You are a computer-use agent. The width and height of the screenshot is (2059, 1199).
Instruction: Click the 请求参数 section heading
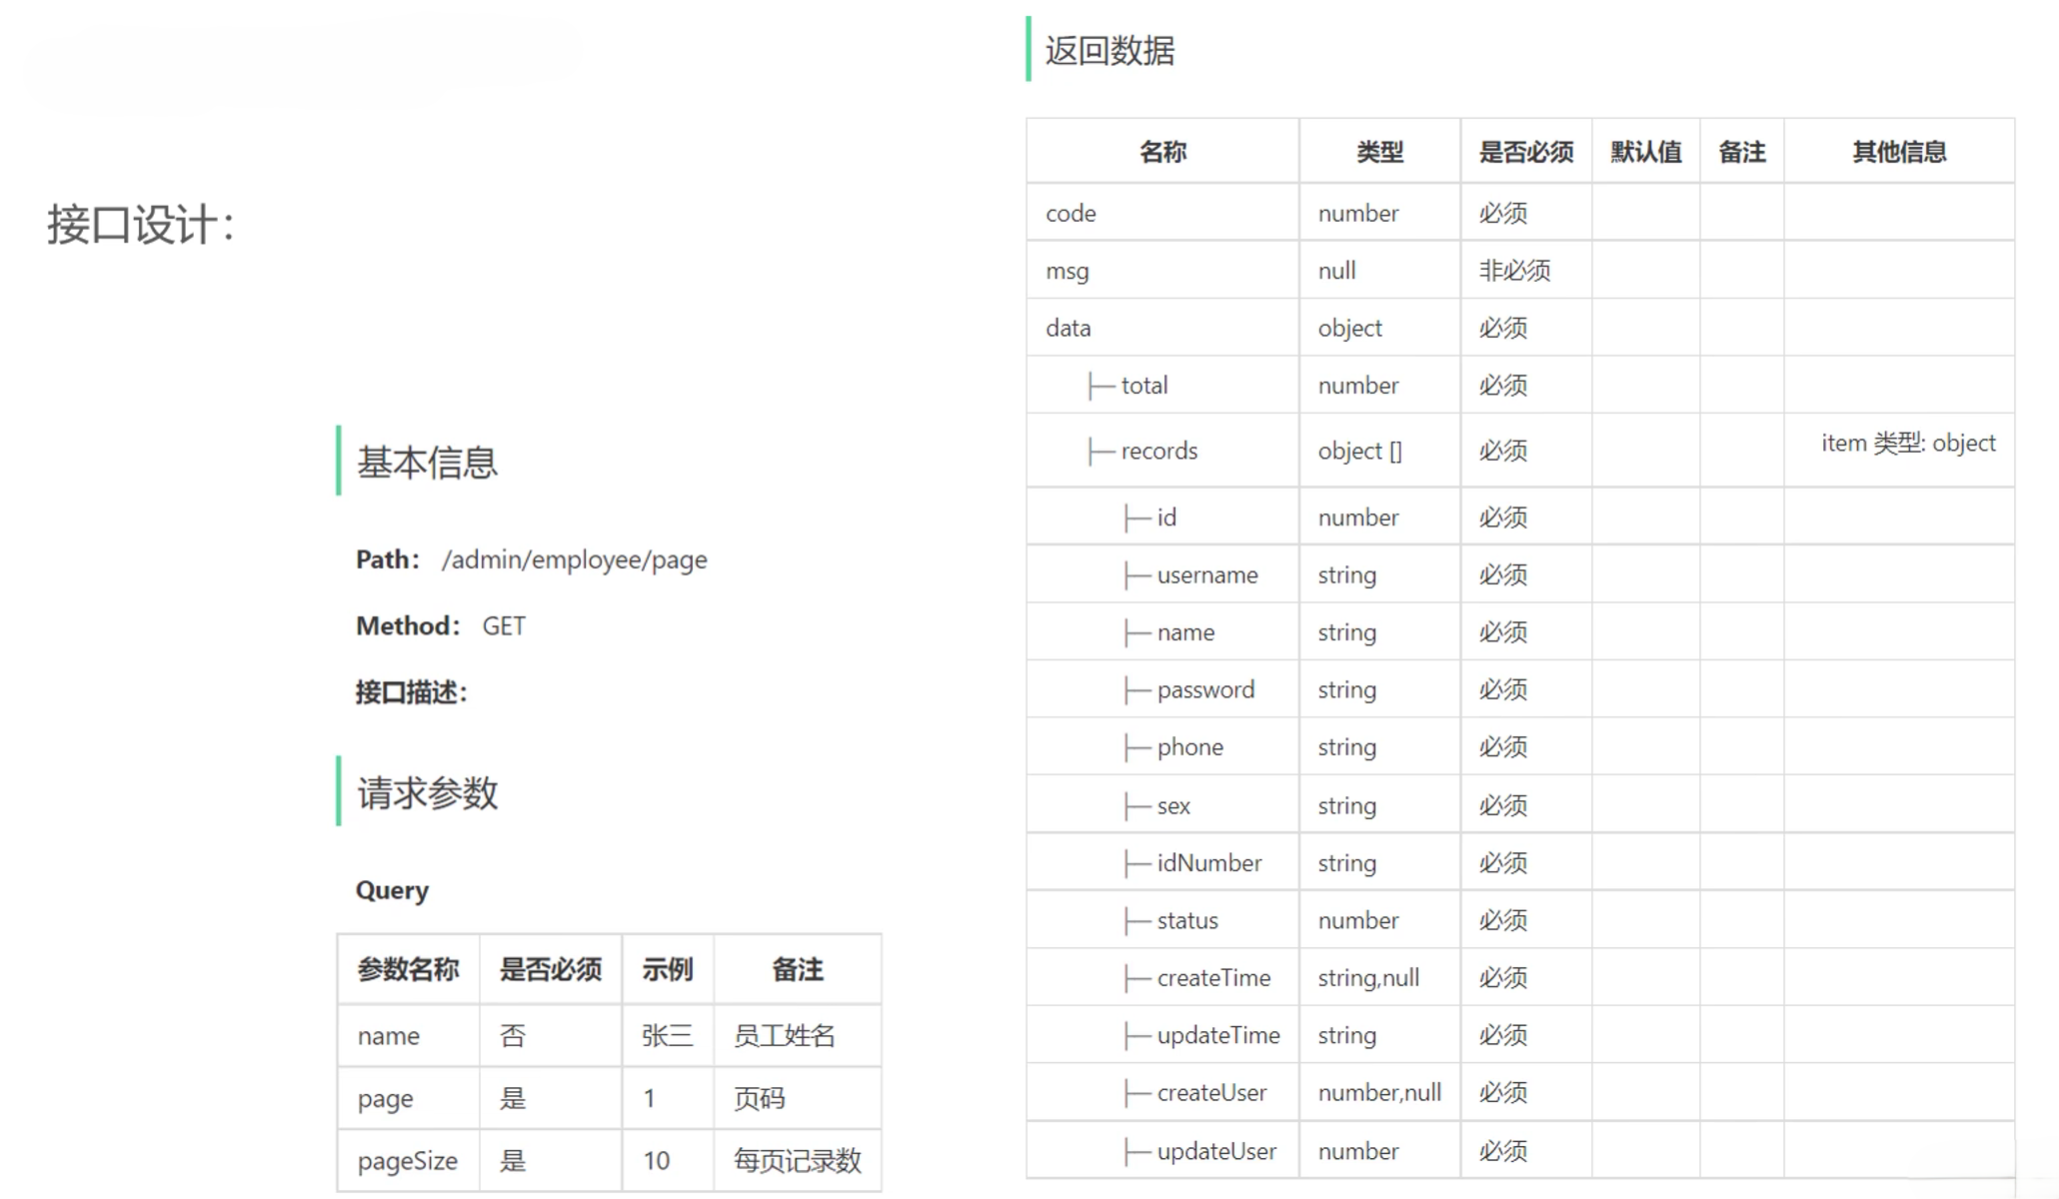click(x=427, y=793)
